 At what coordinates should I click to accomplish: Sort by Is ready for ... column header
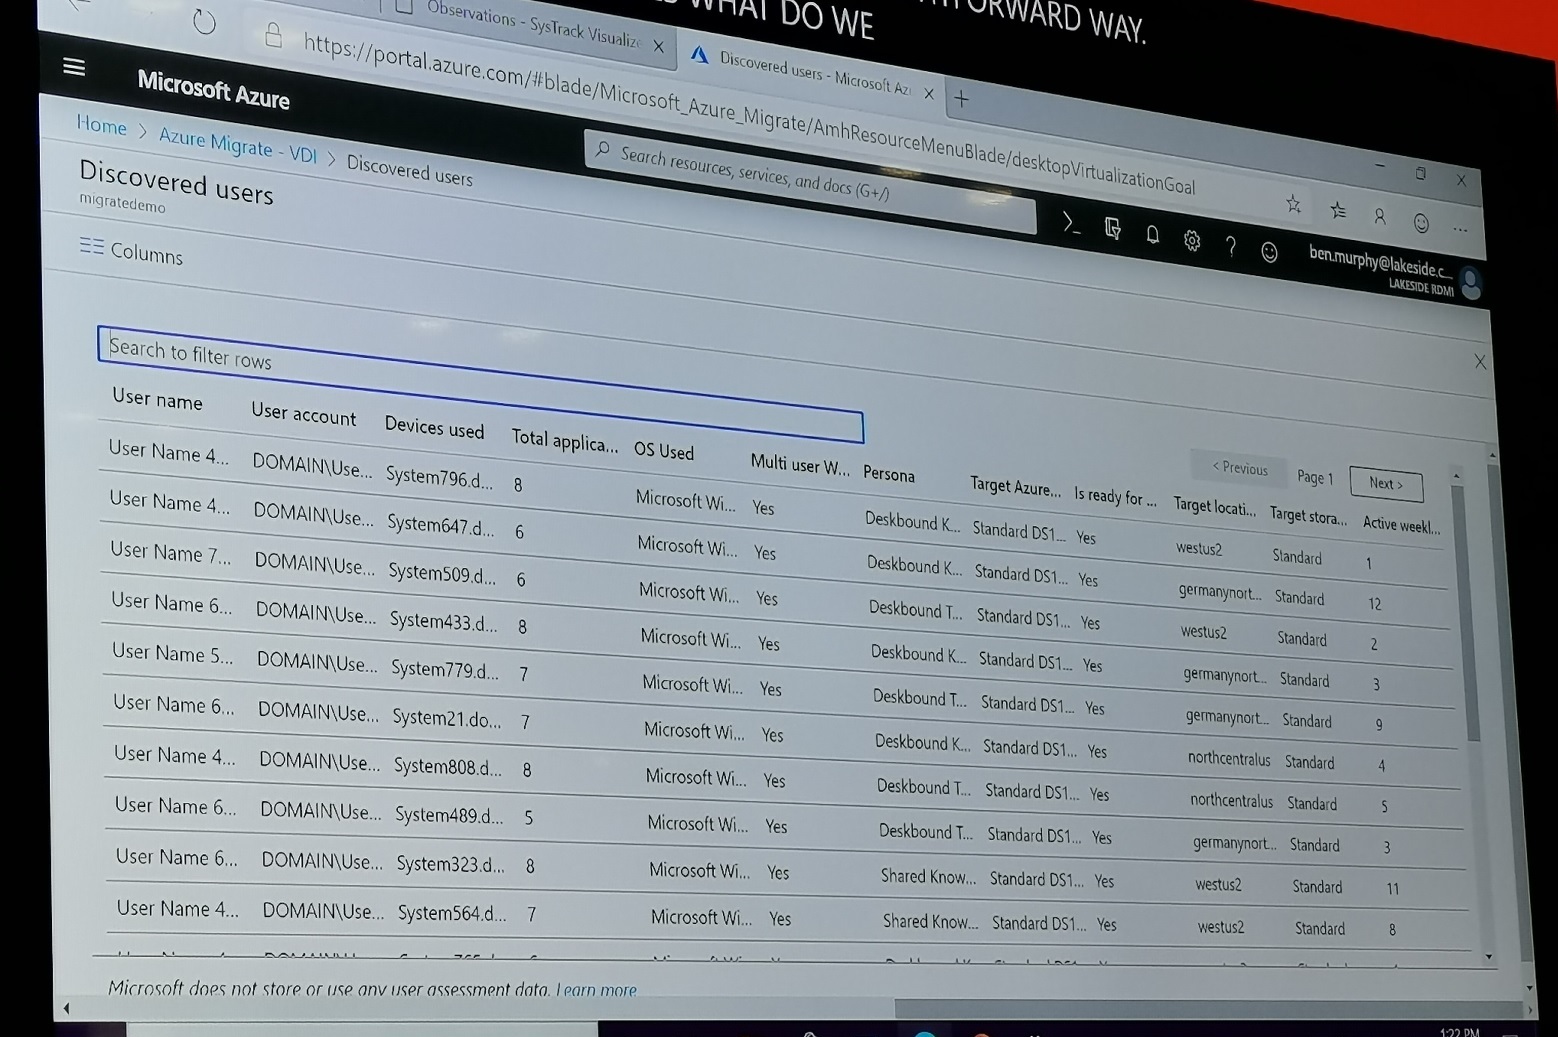(x=1115, y=496)
